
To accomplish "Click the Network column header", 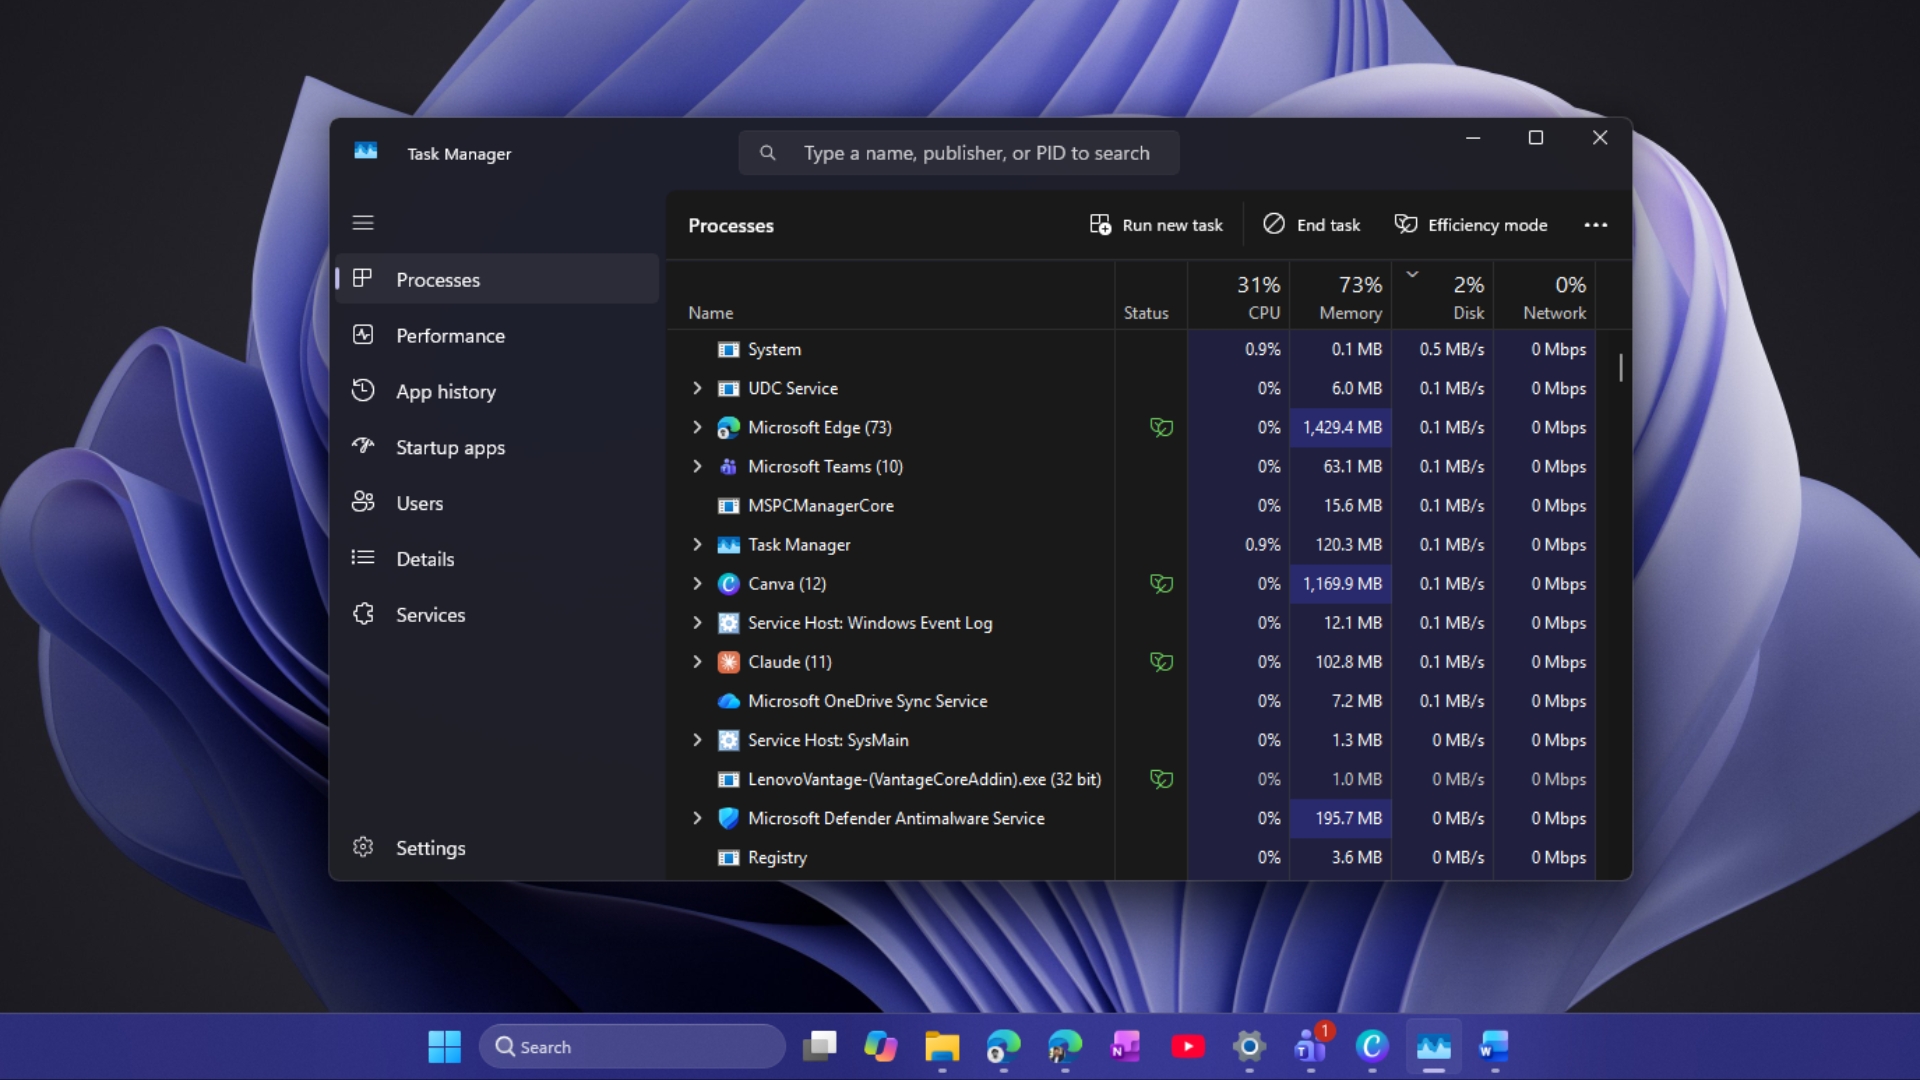I will coord(1544,296).
